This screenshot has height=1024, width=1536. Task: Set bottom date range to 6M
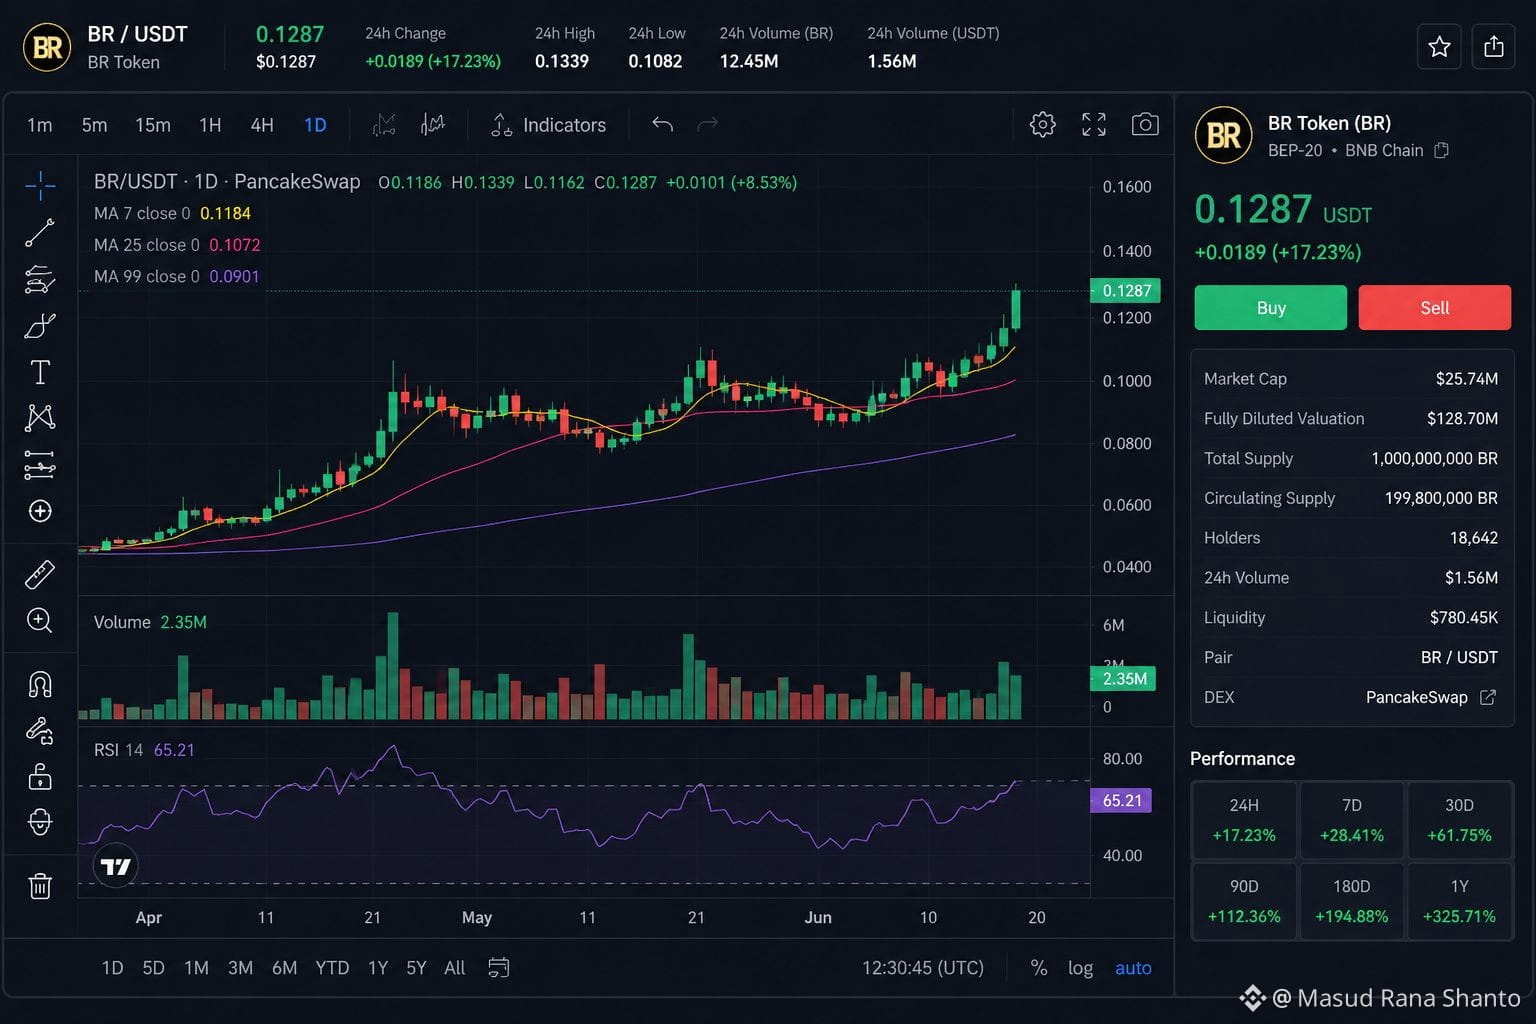[284, 968]
